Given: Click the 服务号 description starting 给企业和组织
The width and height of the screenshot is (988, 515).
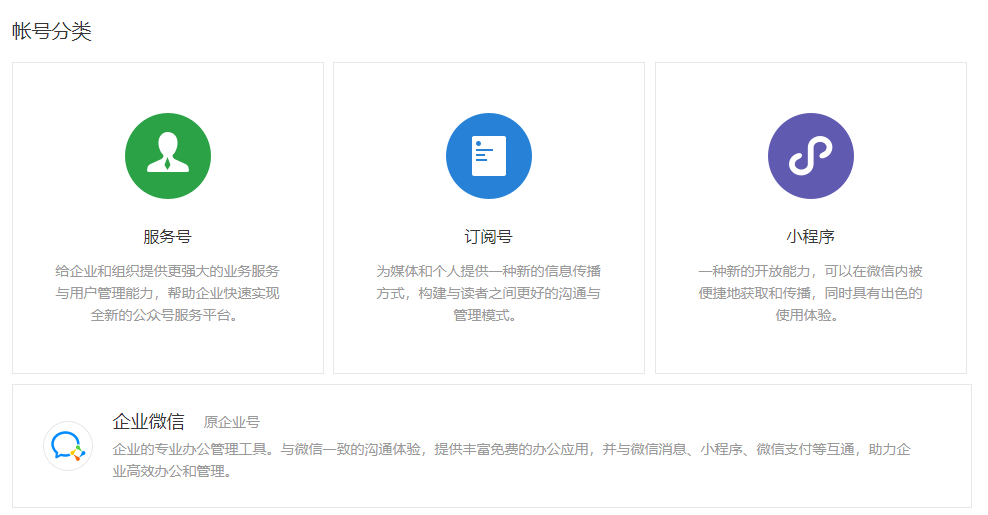Looking at the screenshot, I should pos(167,293).
